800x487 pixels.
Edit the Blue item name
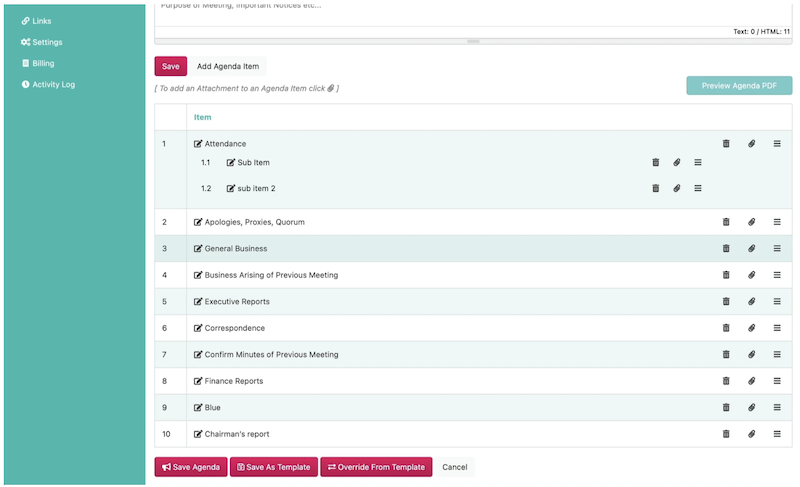point(198,408)
